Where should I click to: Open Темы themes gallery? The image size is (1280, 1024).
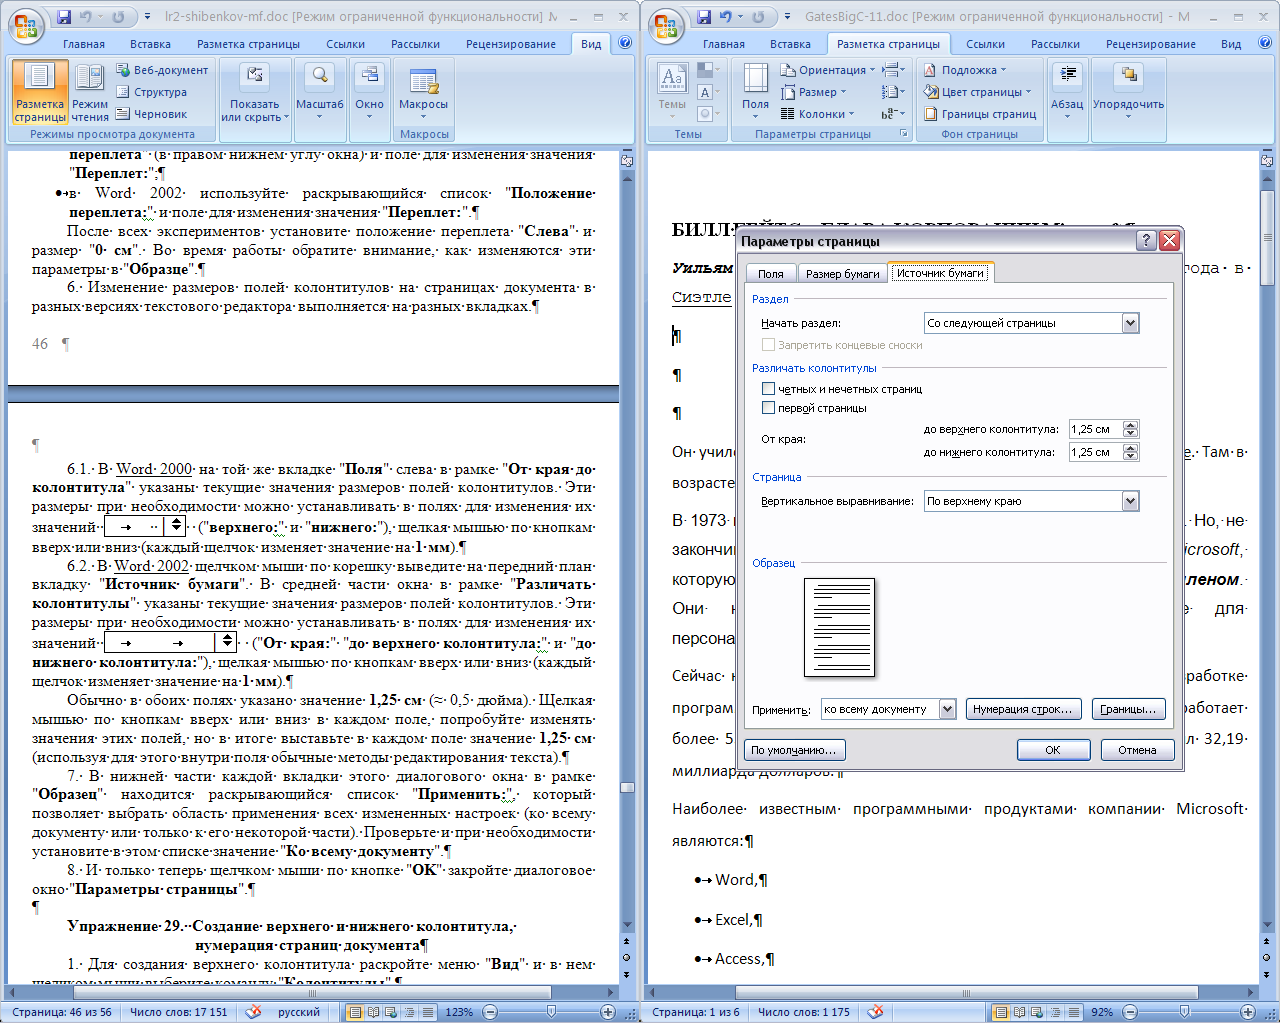click(672, 92)
